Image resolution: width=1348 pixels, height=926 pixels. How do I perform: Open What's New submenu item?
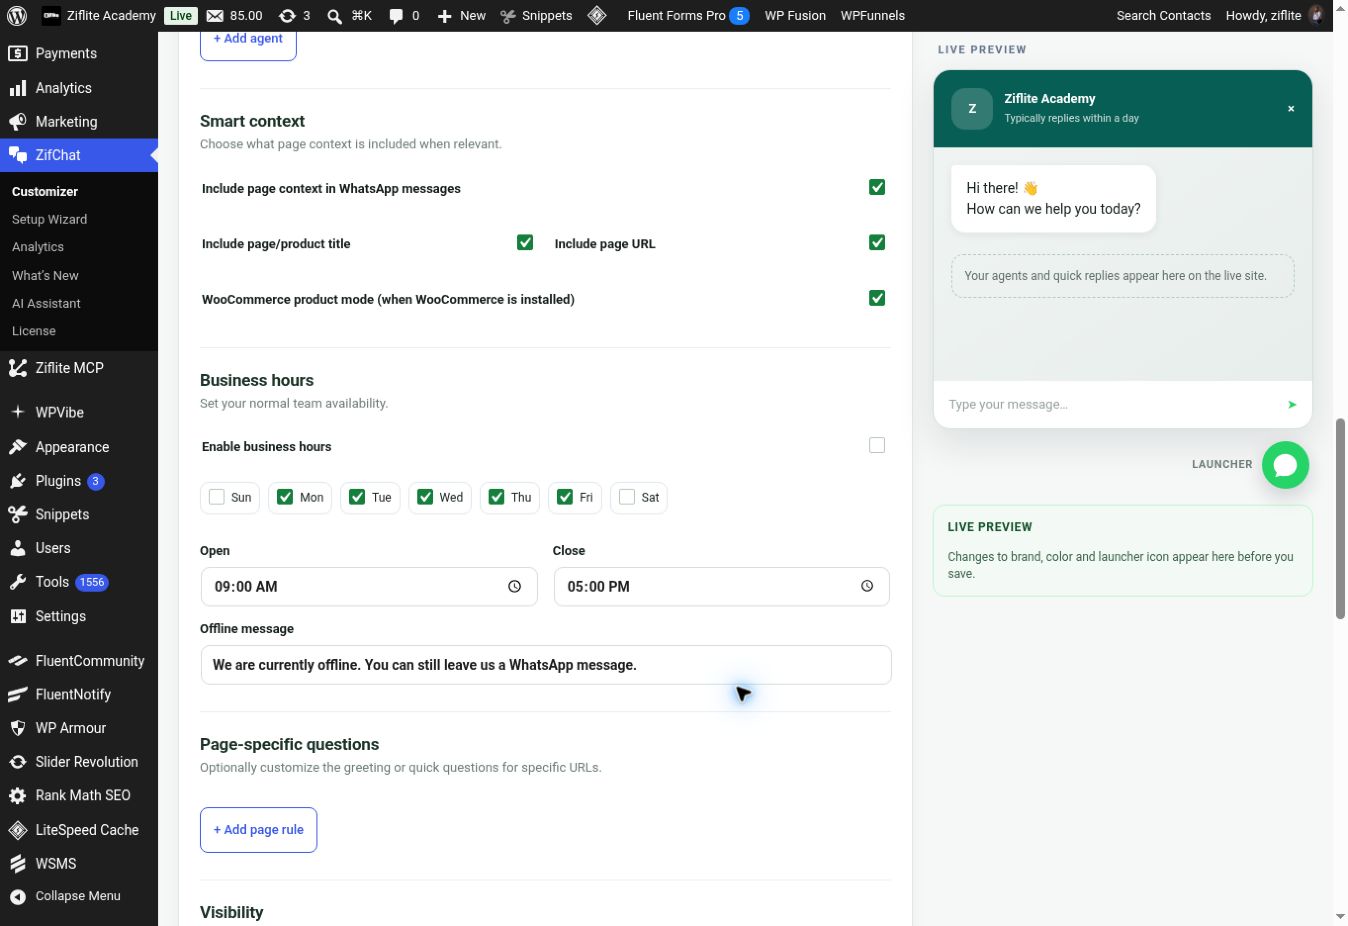tap(45, 275)
